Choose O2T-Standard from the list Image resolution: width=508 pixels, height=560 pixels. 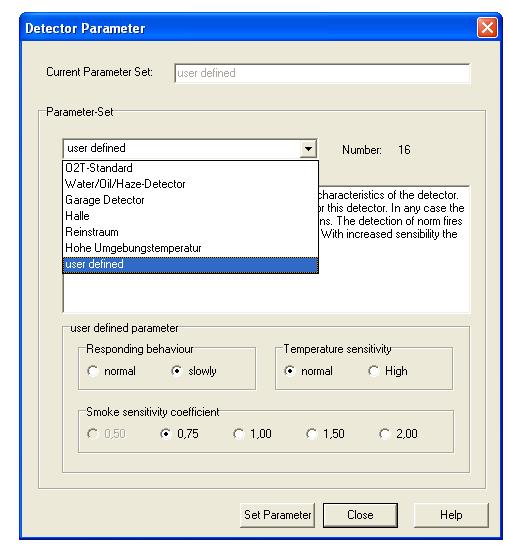[x=190, y=168]
